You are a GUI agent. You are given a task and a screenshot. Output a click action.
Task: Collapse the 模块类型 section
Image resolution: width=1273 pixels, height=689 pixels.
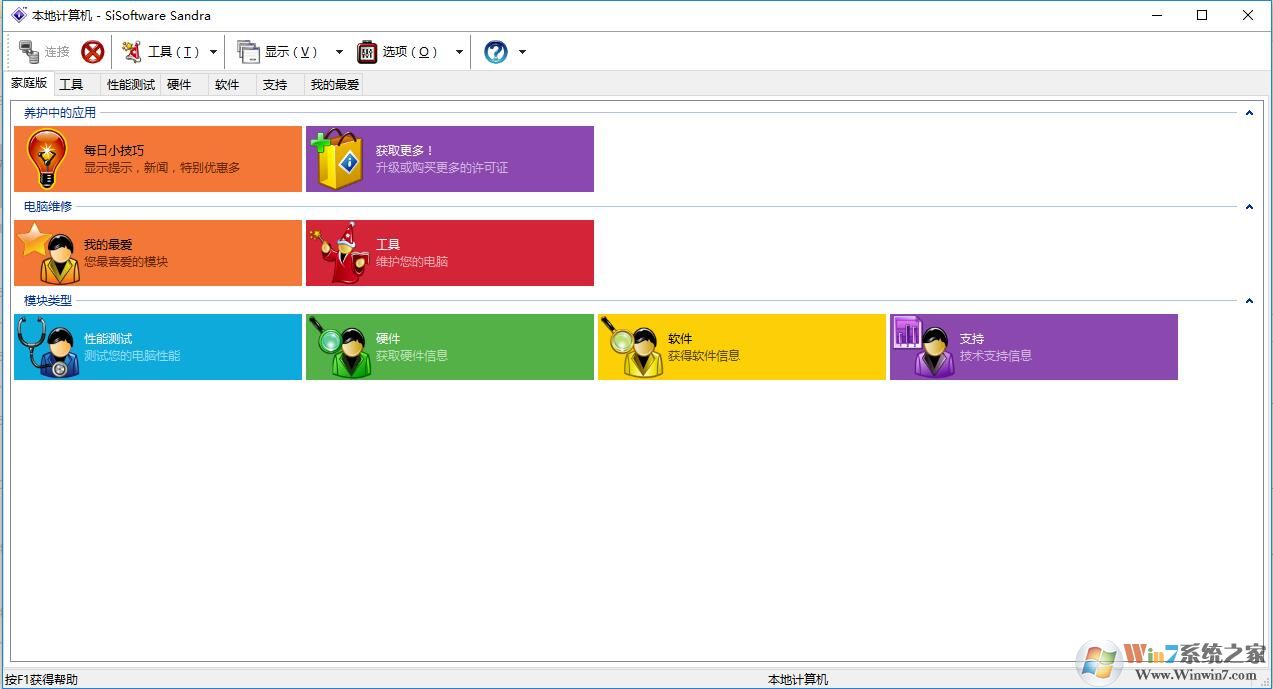1248,300
